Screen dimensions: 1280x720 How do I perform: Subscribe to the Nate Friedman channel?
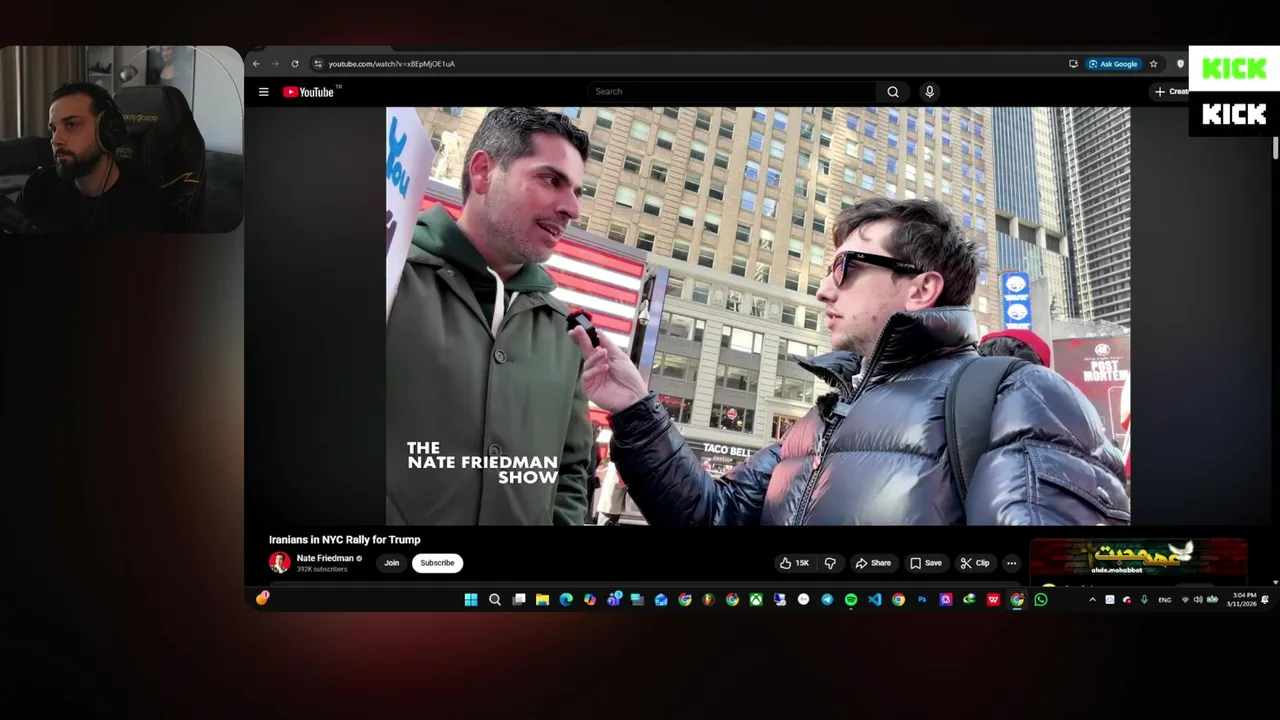[x=437, y=563]
